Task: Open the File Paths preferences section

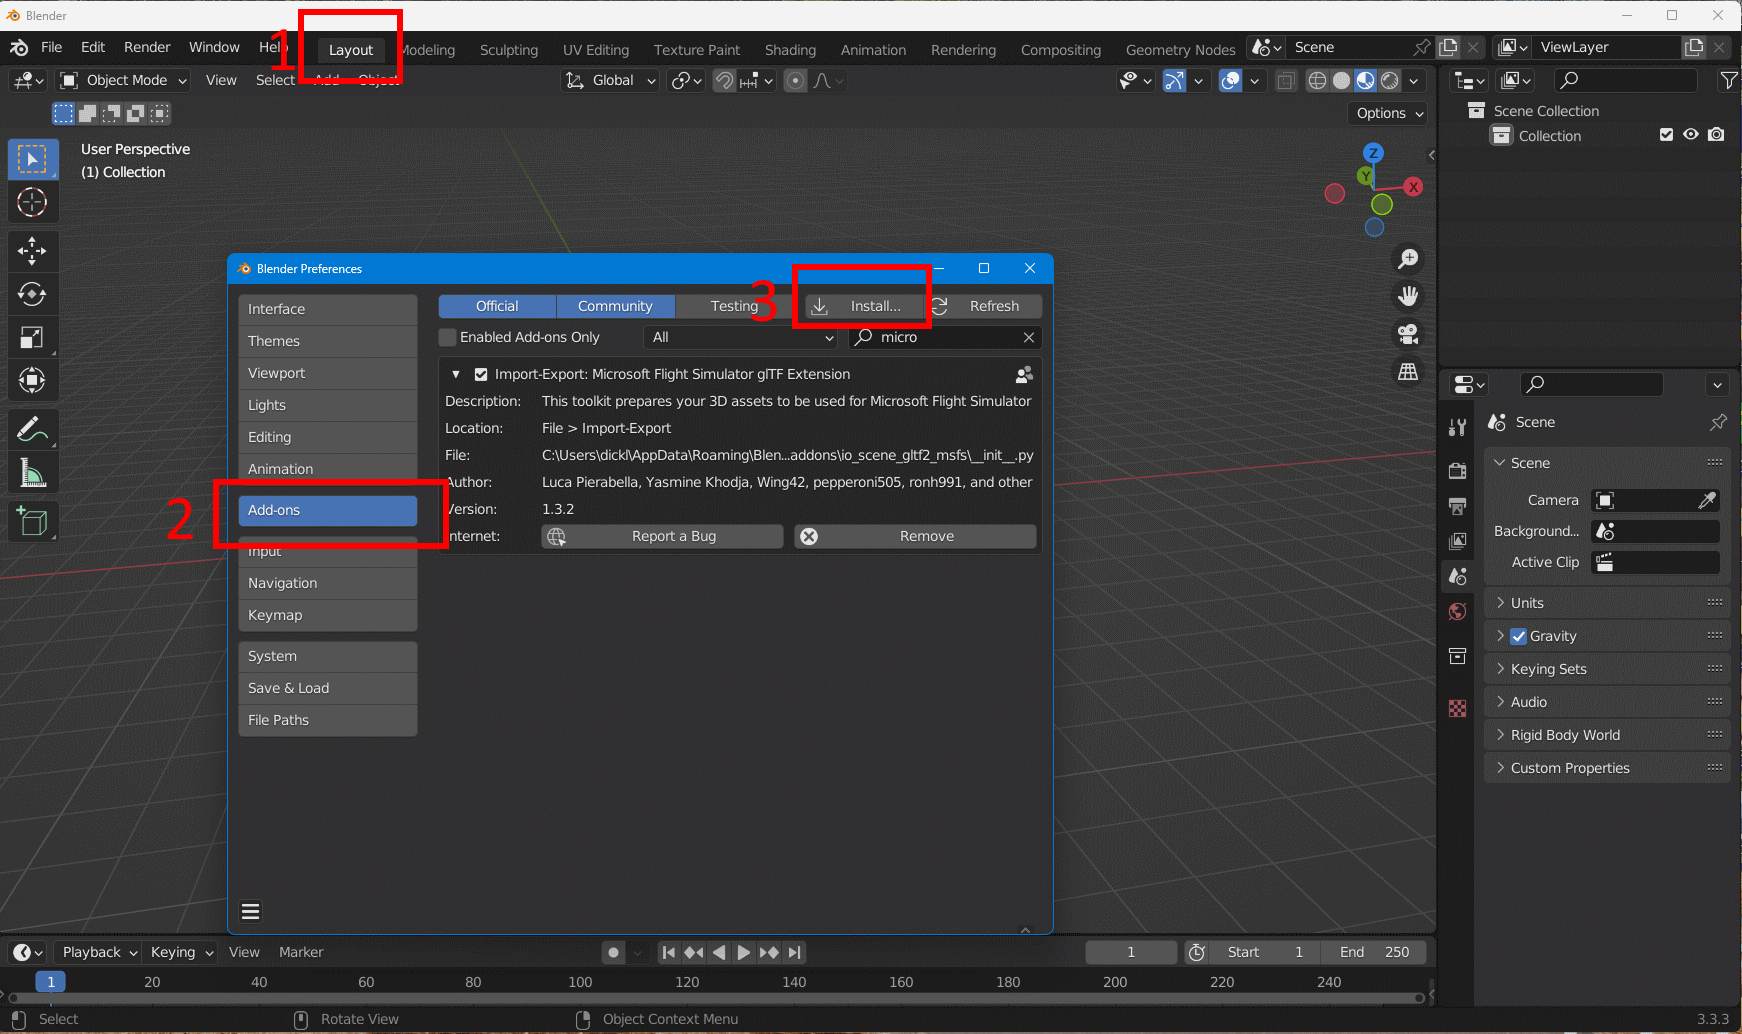Action: click(x=328, y=720)
